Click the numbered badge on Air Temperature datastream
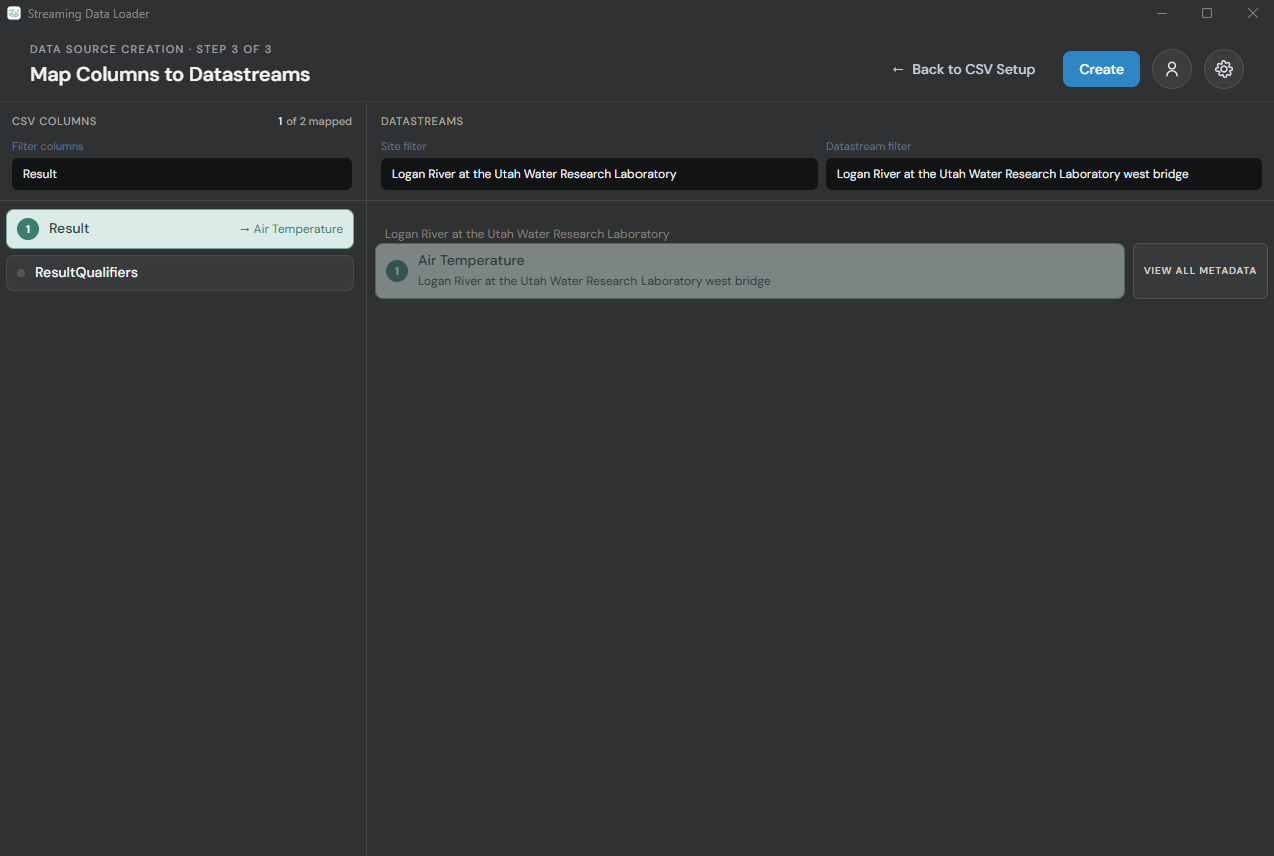This screenshot has height=856, width=1274. (397, 271)
